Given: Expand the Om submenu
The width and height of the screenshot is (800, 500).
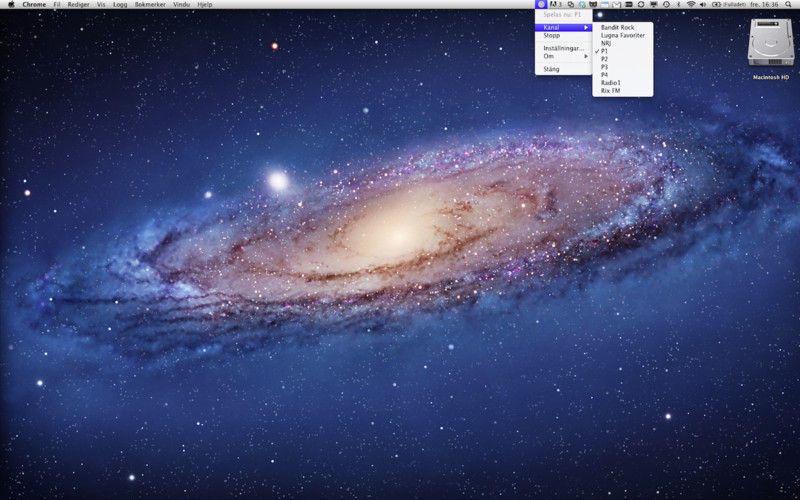Looking at the screenshot, I should (x=563, y=56).
